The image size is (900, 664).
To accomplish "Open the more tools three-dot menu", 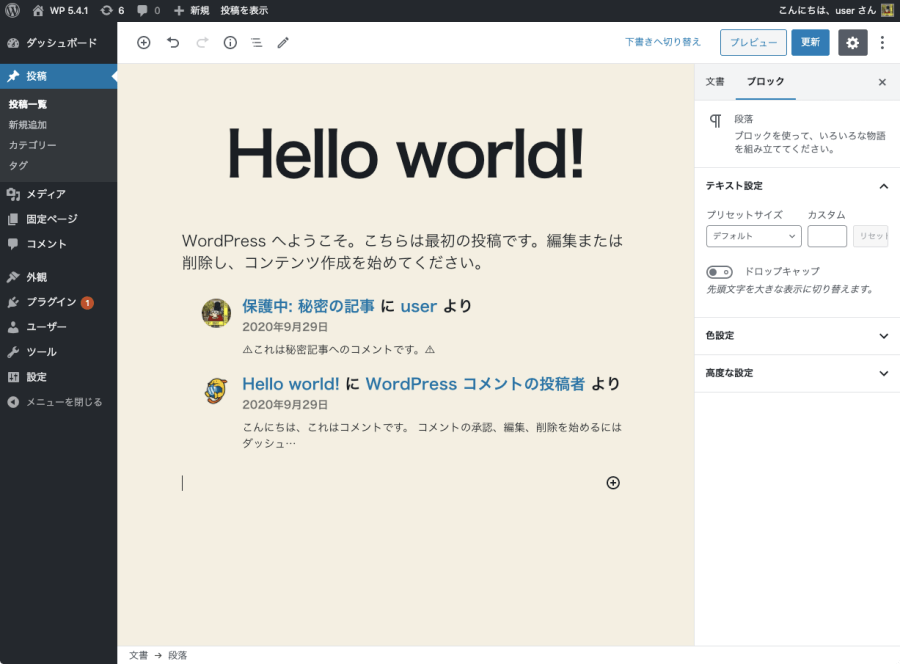I will 882,42.
